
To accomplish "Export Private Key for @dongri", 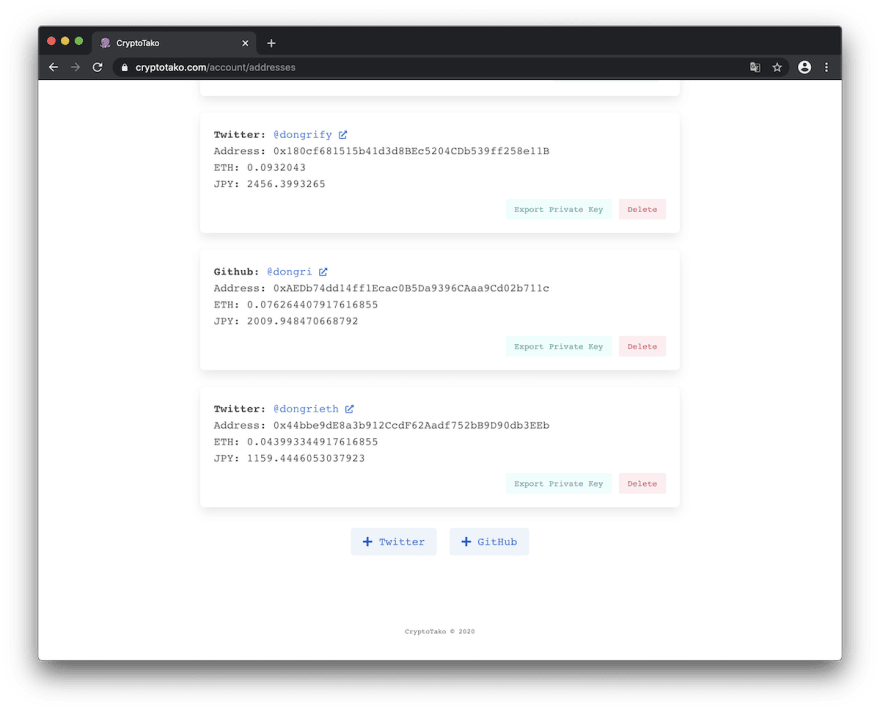I will [558, 347].
